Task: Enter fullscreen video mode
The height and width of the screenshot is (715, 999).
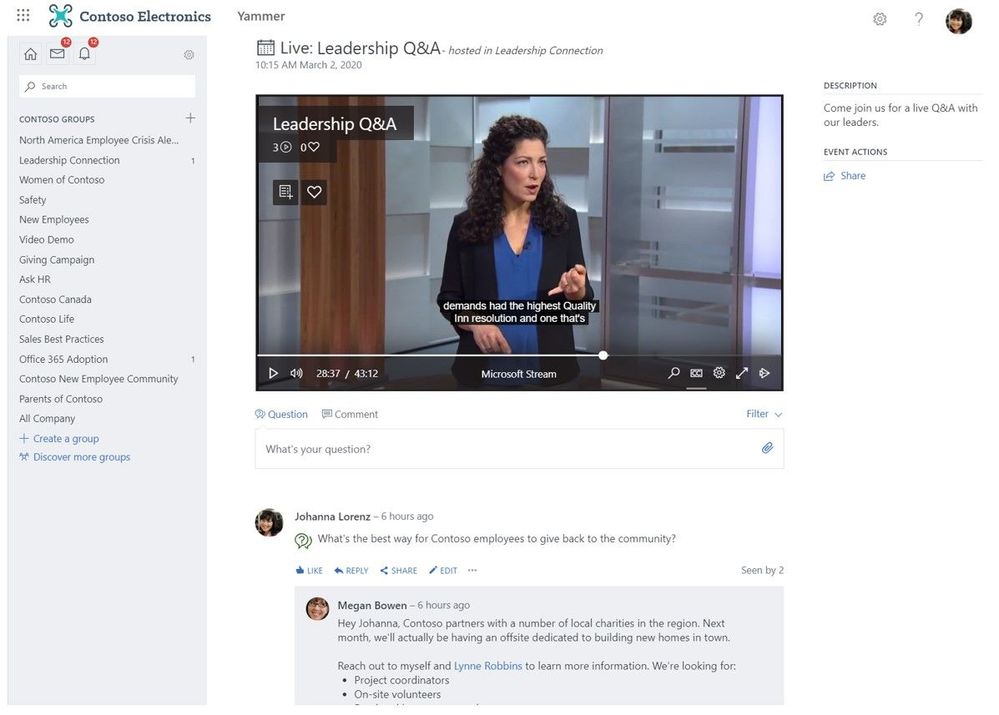Action: click(742, 373)
